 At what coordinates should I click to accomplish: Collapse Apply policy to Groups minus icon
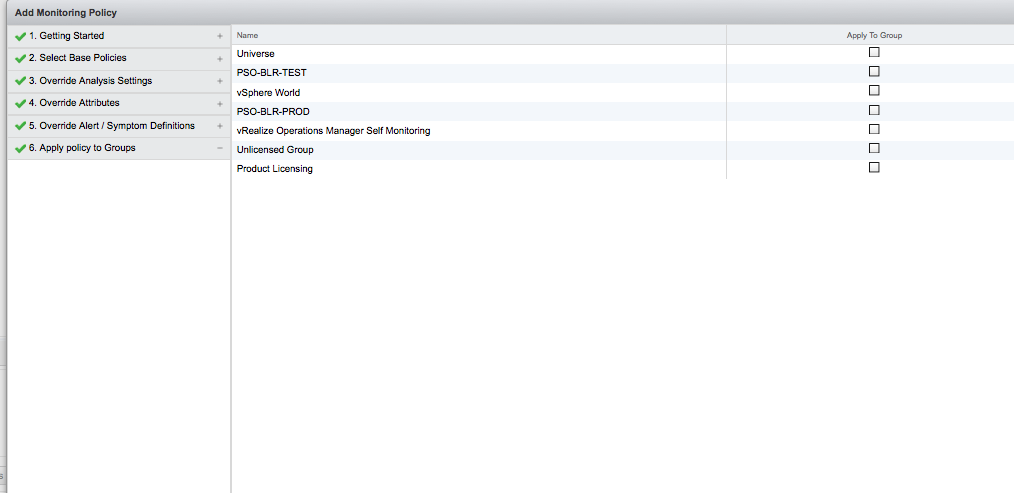pyautogui.click(x=219, y=148)
